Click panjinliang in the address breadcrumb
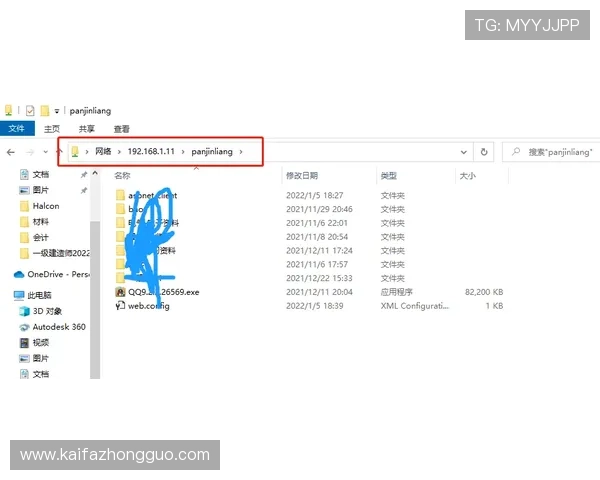The width and height of the screenshot is (600, 480). pyautogui.click(x=212, y=152)
